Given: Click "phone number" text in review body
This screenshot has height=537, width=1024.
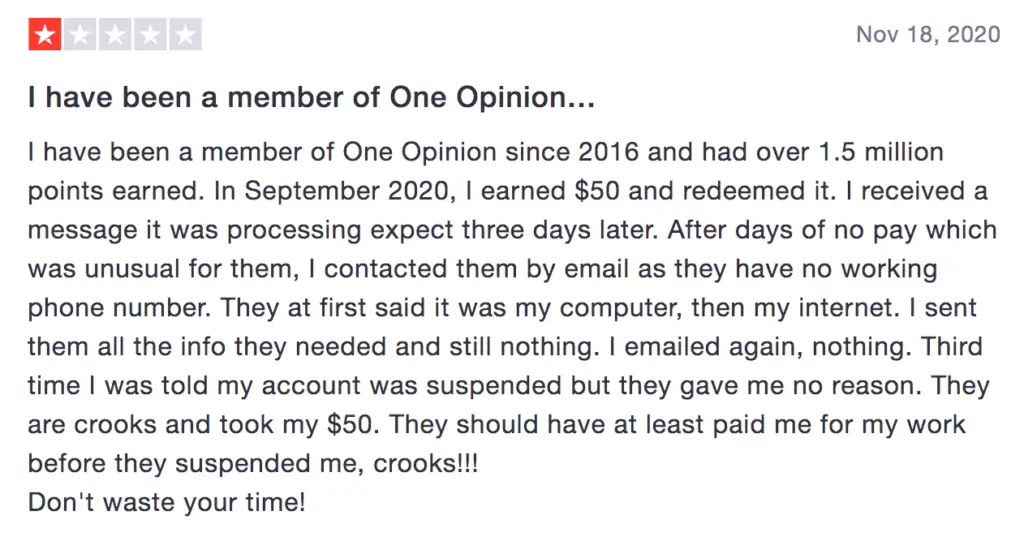Looking at the screenshot, I should tap(118, 308).
